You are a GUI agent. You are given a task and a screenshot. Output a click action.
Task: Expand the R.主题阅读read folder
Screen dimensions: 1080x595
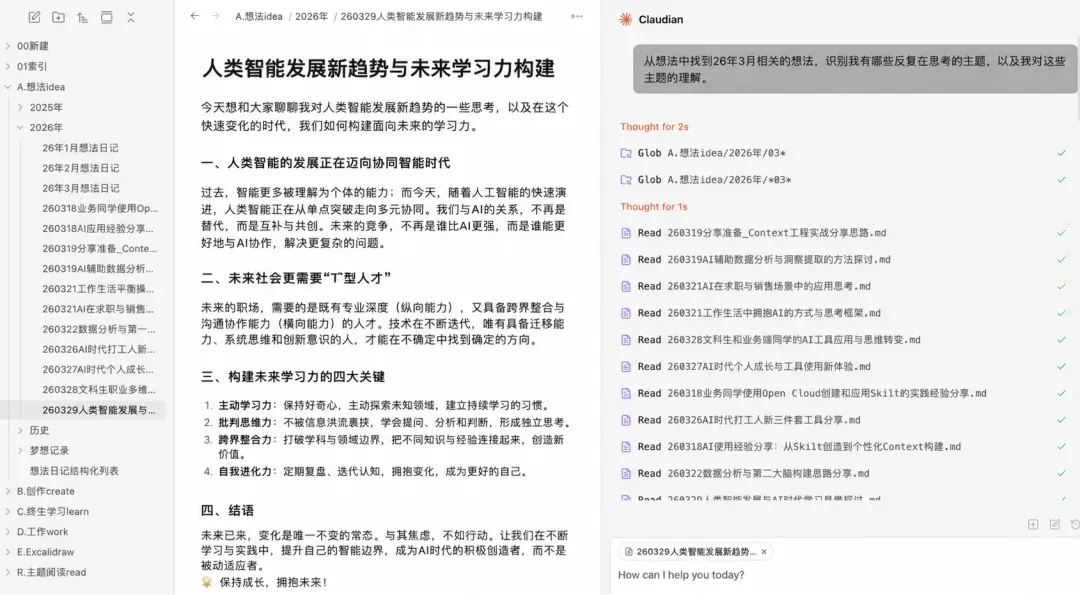coord(8,572)
